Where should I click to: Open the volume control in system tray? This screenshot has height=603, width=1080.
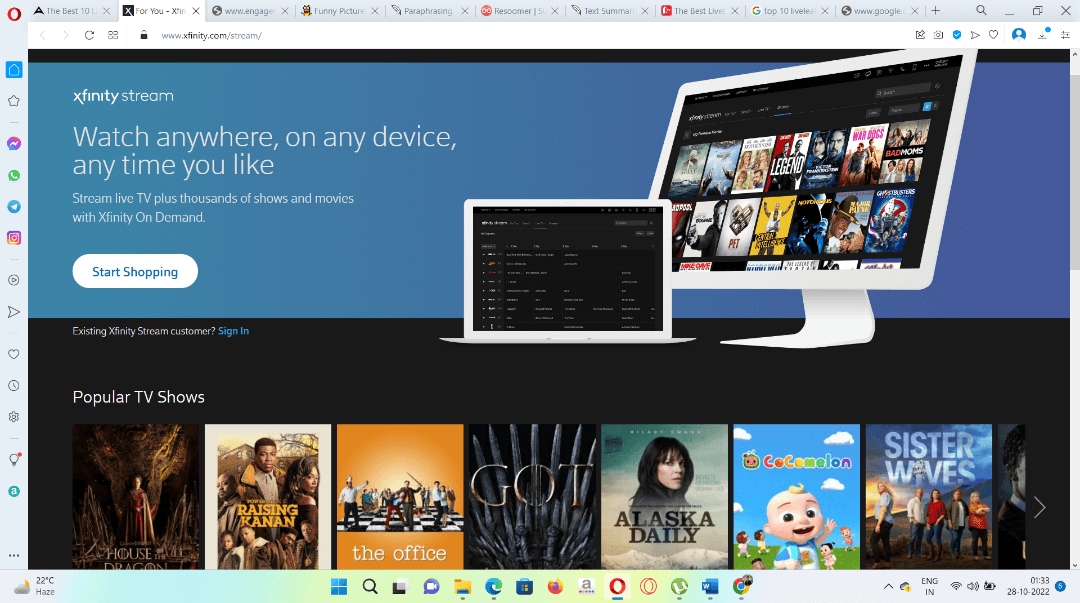(x=973, y=586)
